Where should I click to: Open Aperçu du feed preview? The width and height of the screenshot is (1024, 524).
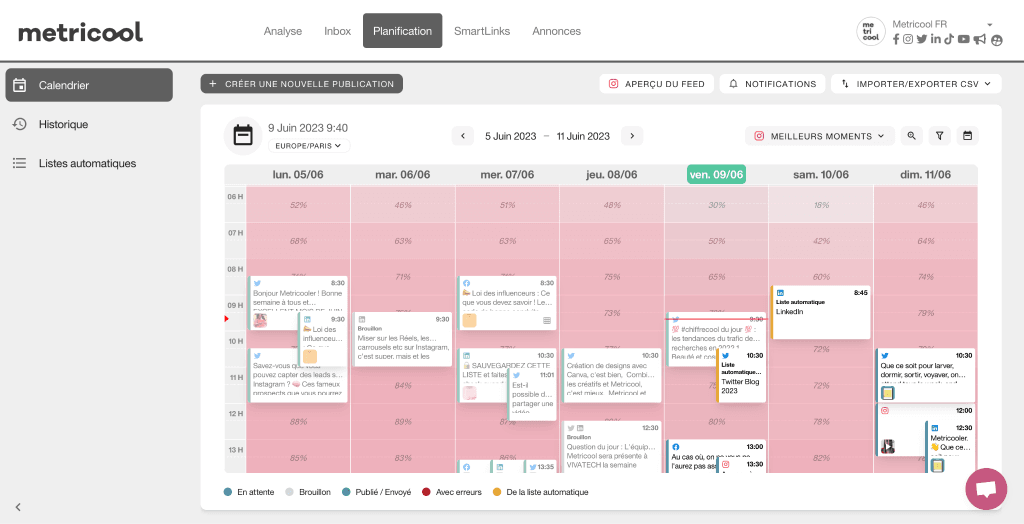[657, 84]
